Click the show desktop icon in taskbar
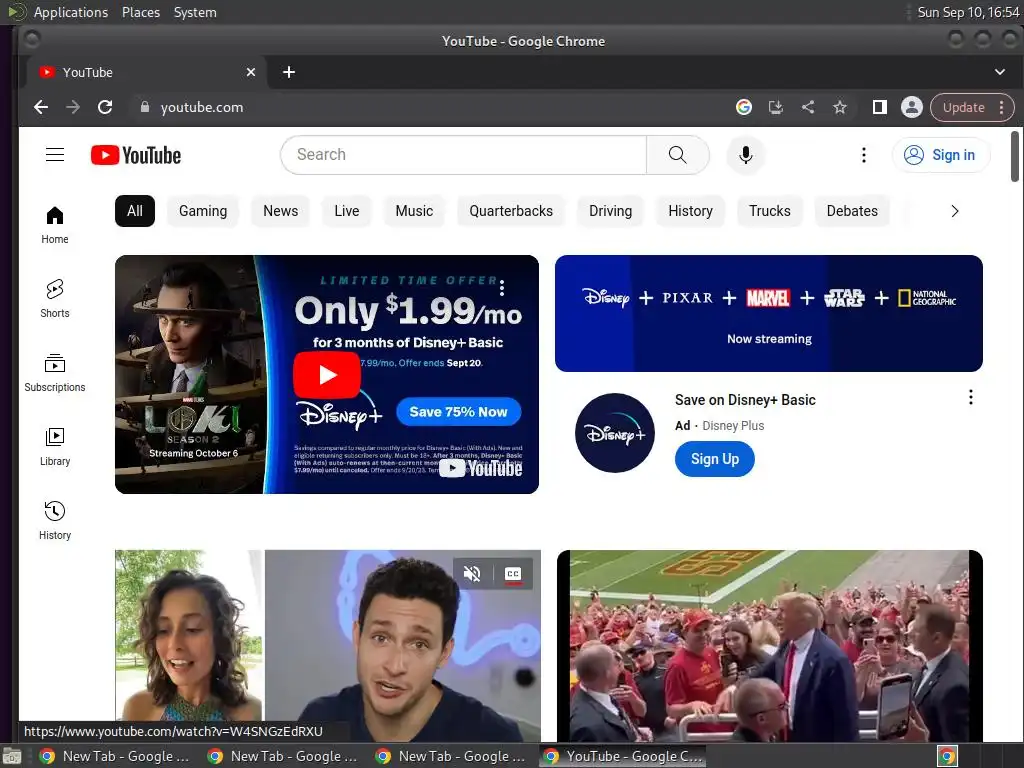The height and width of the screenshot is (768, 1024). tap(12, 757)
